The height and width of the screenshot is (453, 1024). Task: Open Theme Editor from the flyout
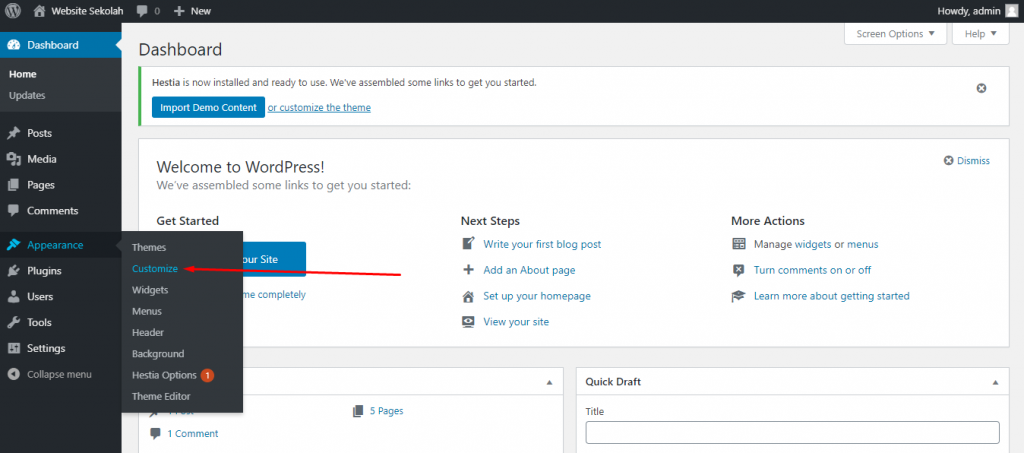(x=161, y=396)
